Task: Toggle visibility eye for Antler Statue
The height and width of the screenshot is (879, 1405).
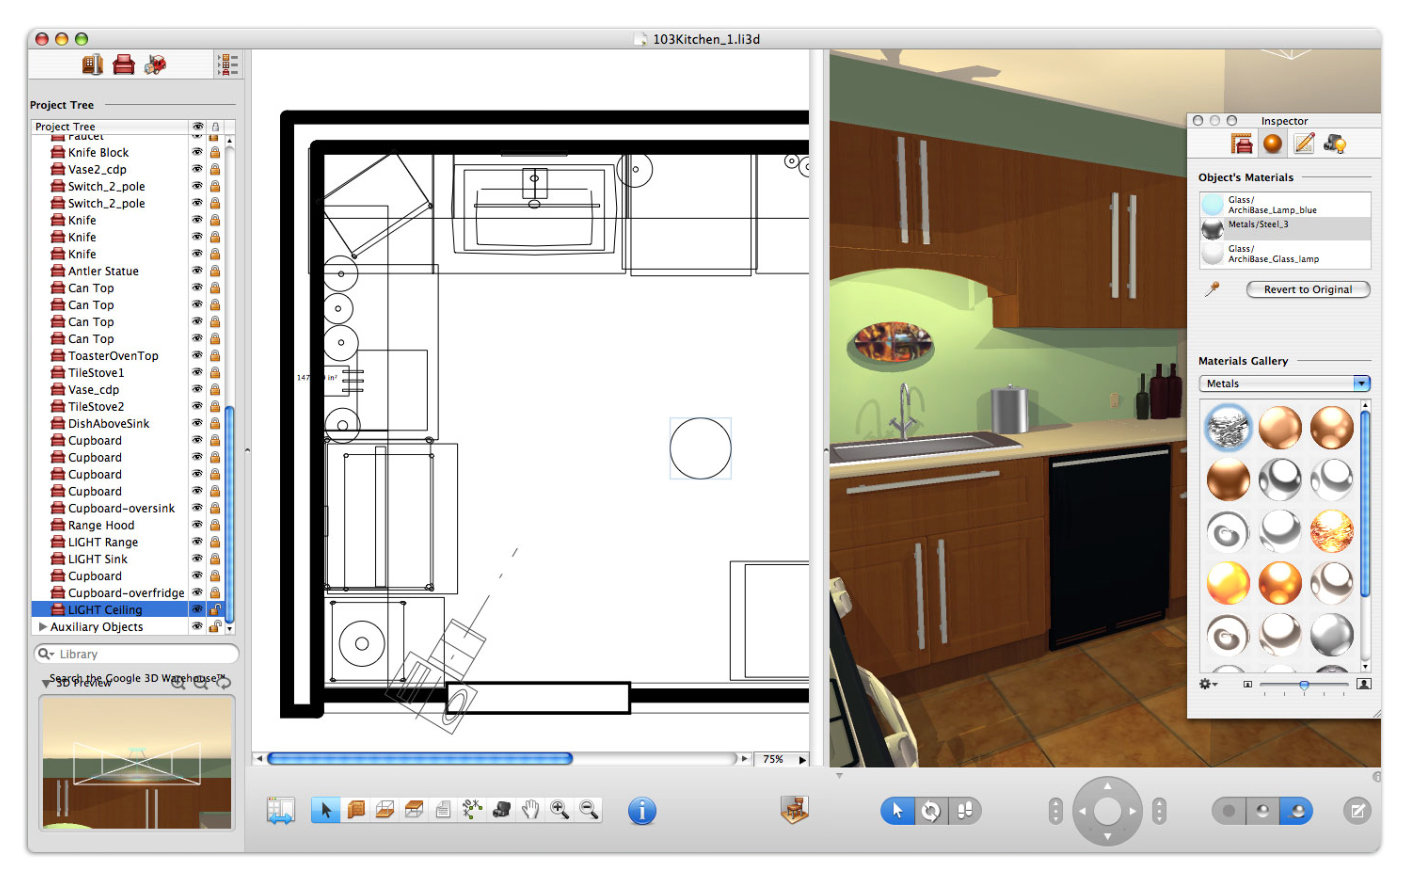Action: (x=197, y=271)
